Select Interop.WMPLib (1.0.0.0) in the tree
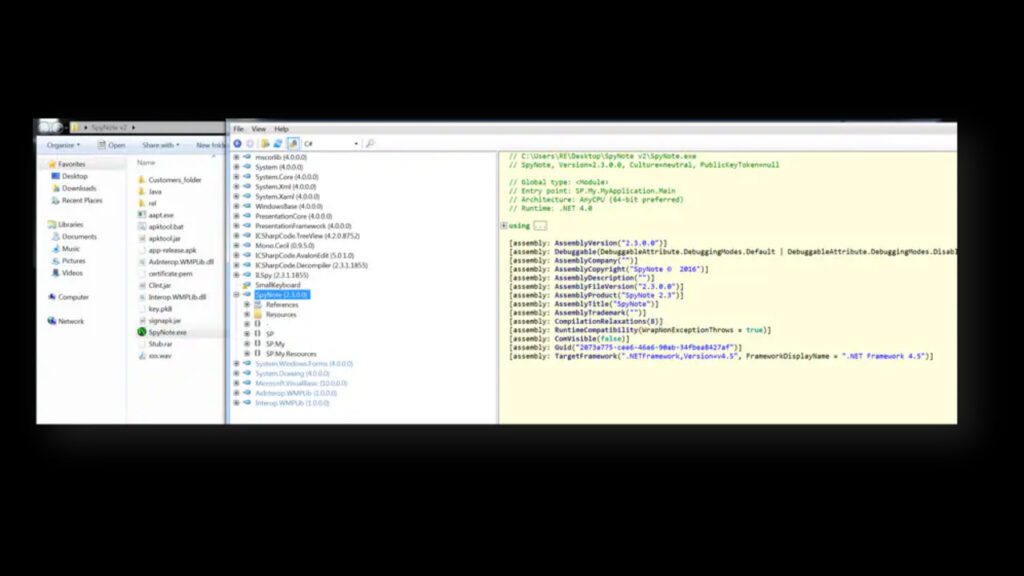1024x576 pixels. (x=292, y=403)
